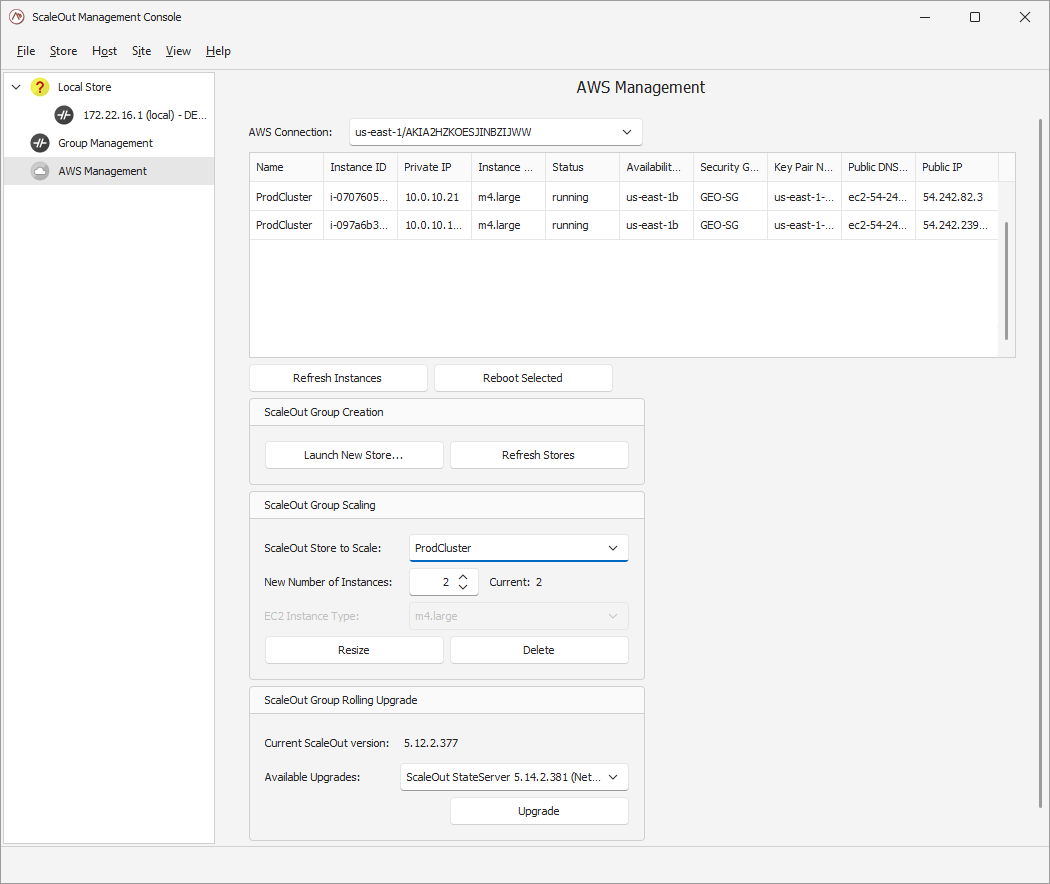1050x884 pixels.
Task: Increase New Number of Instances with up arrow
Action: [463, 577]
